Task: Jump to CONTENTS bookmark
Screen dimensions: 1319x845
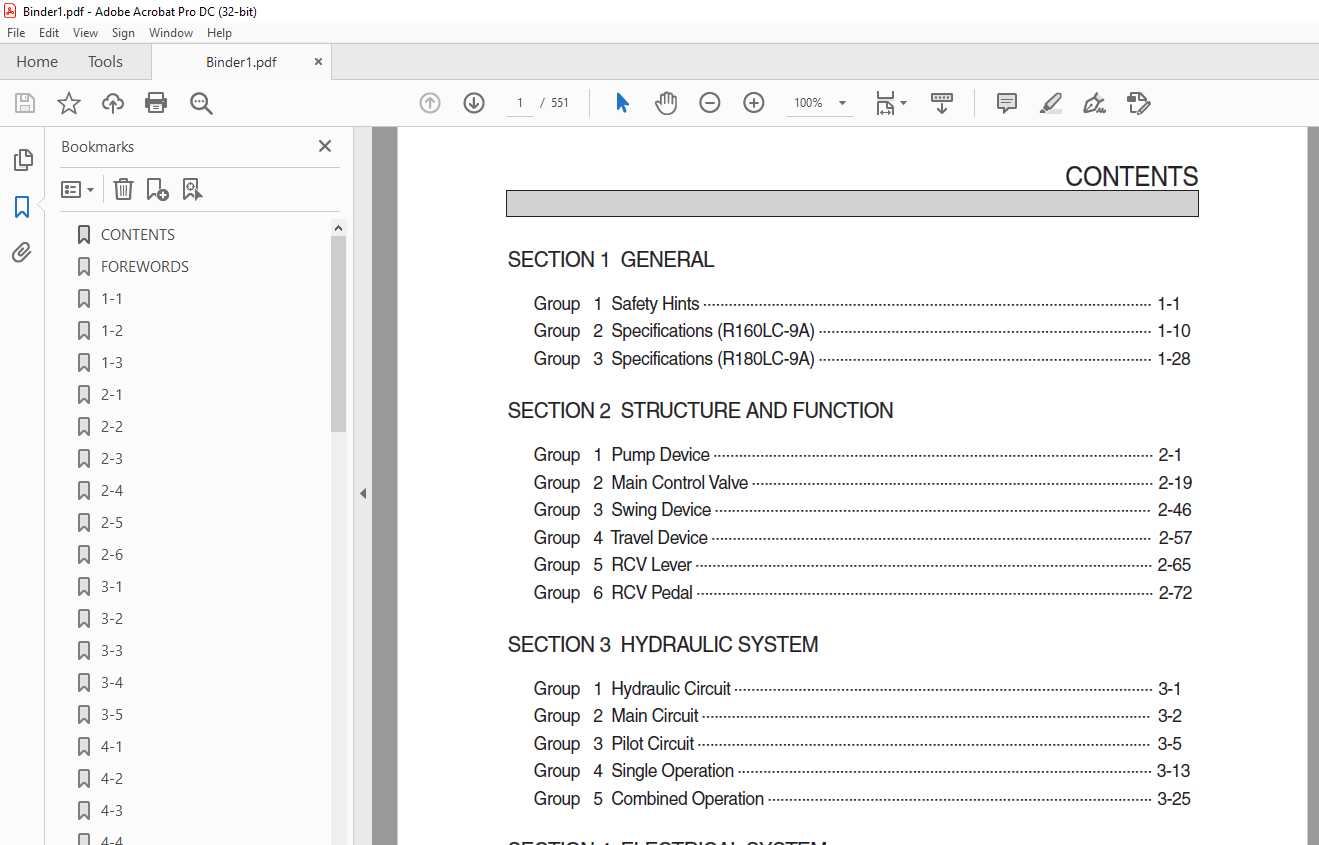Action: pos(138,235)
